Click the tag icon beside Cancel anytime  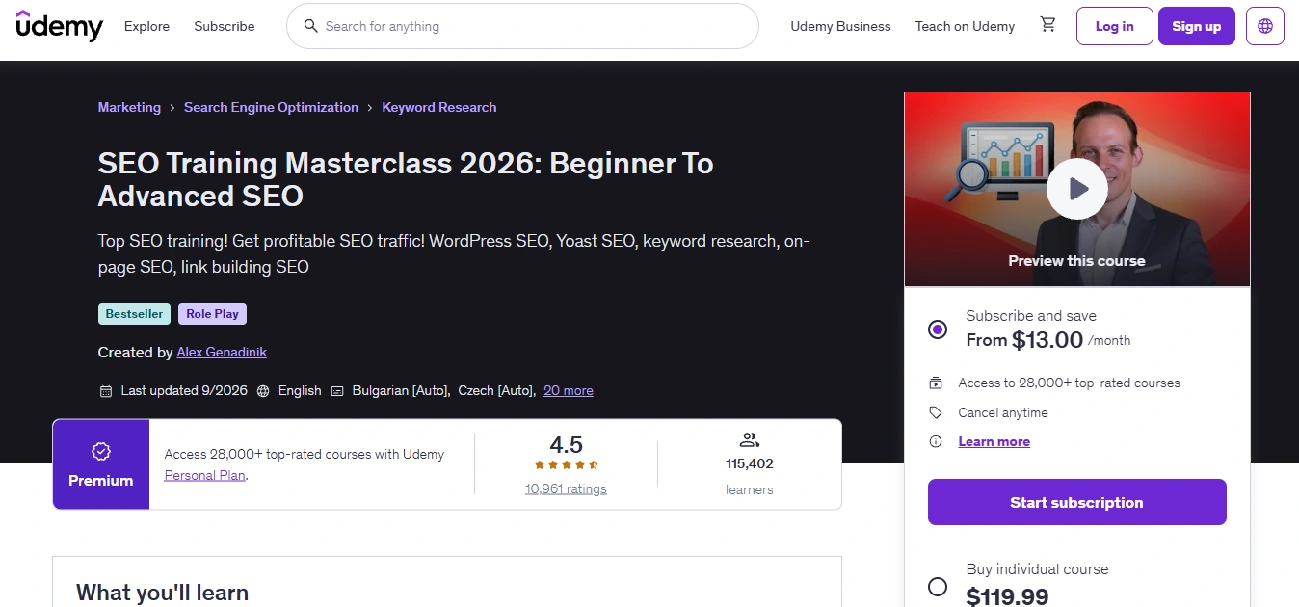936,413
